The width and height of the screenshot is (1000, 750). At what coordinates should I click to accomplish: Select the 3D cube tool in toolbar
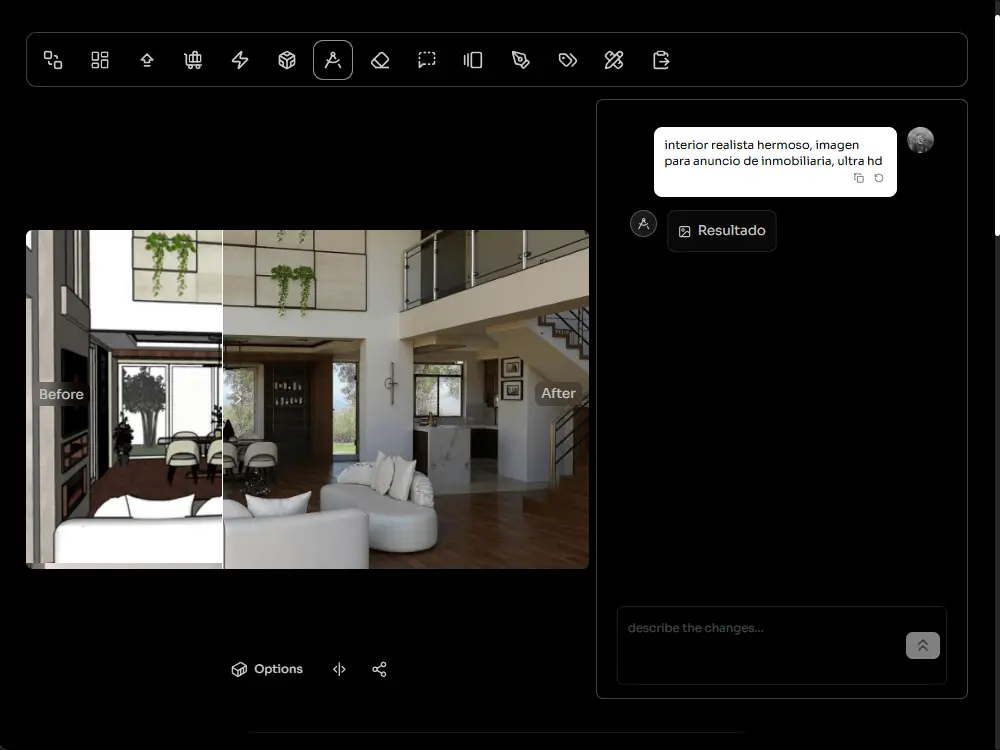click(x=287, y=60)
